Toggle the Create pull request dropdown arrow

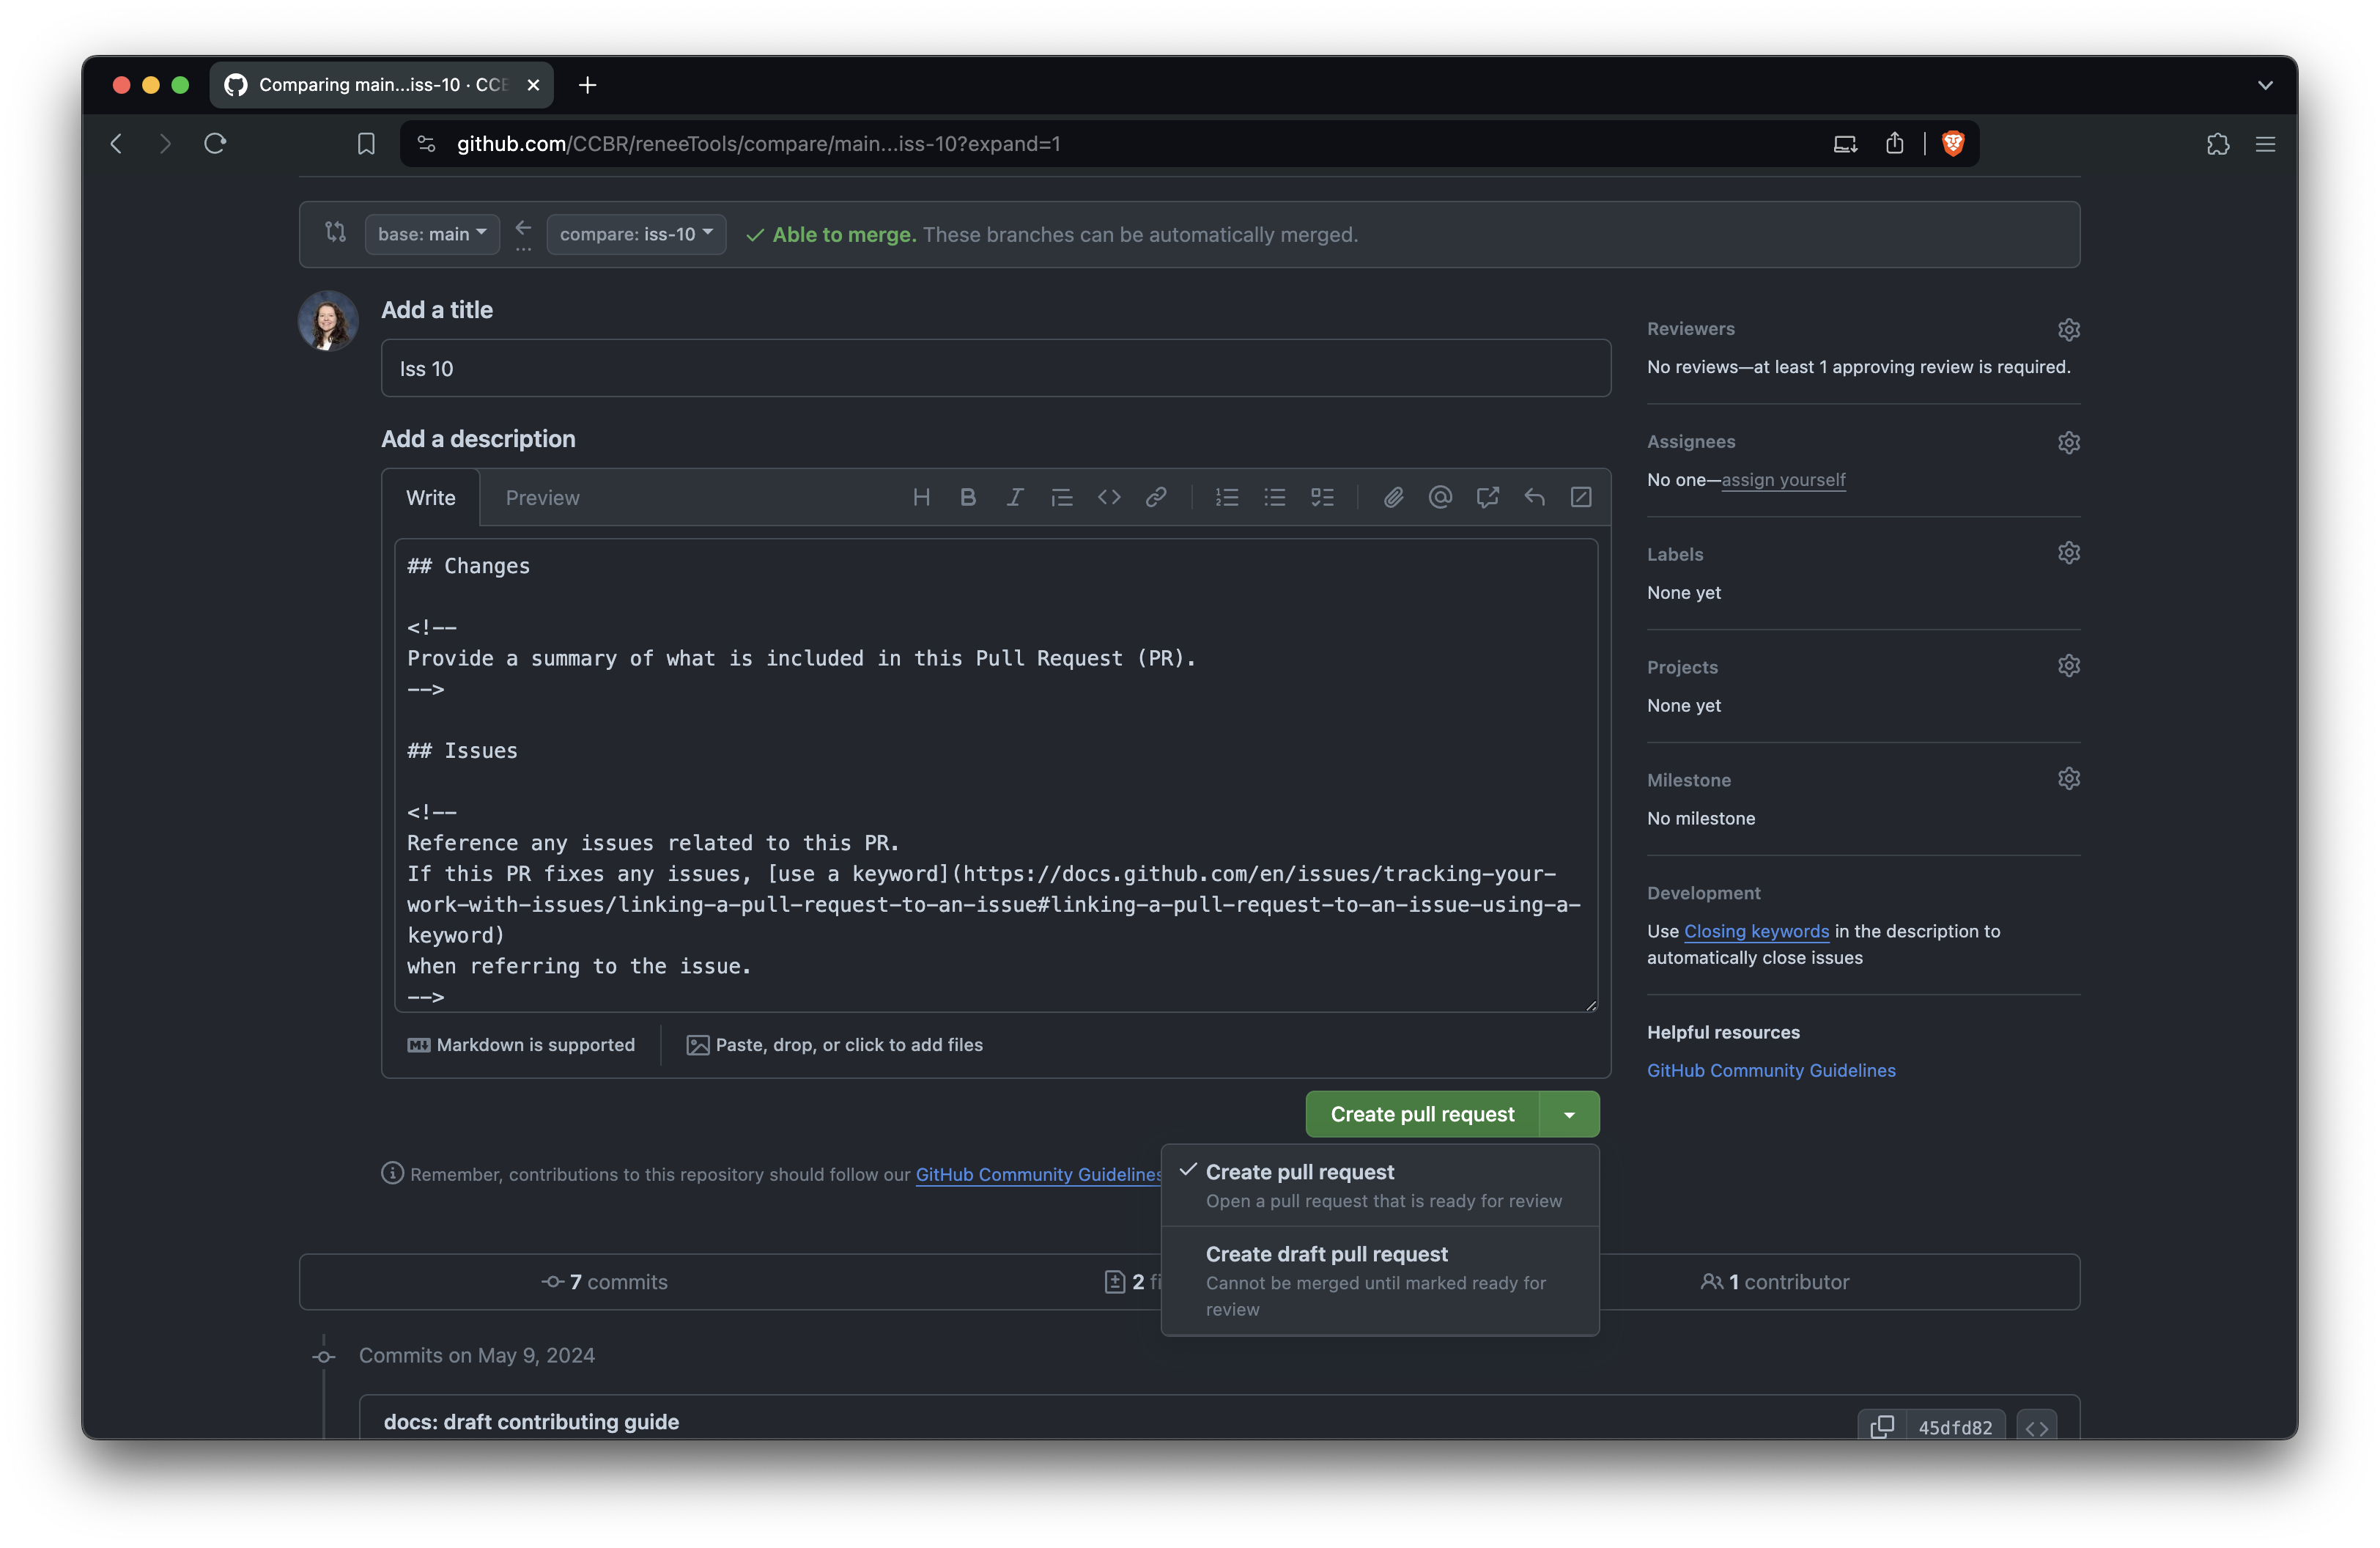pos(1569,1114)
